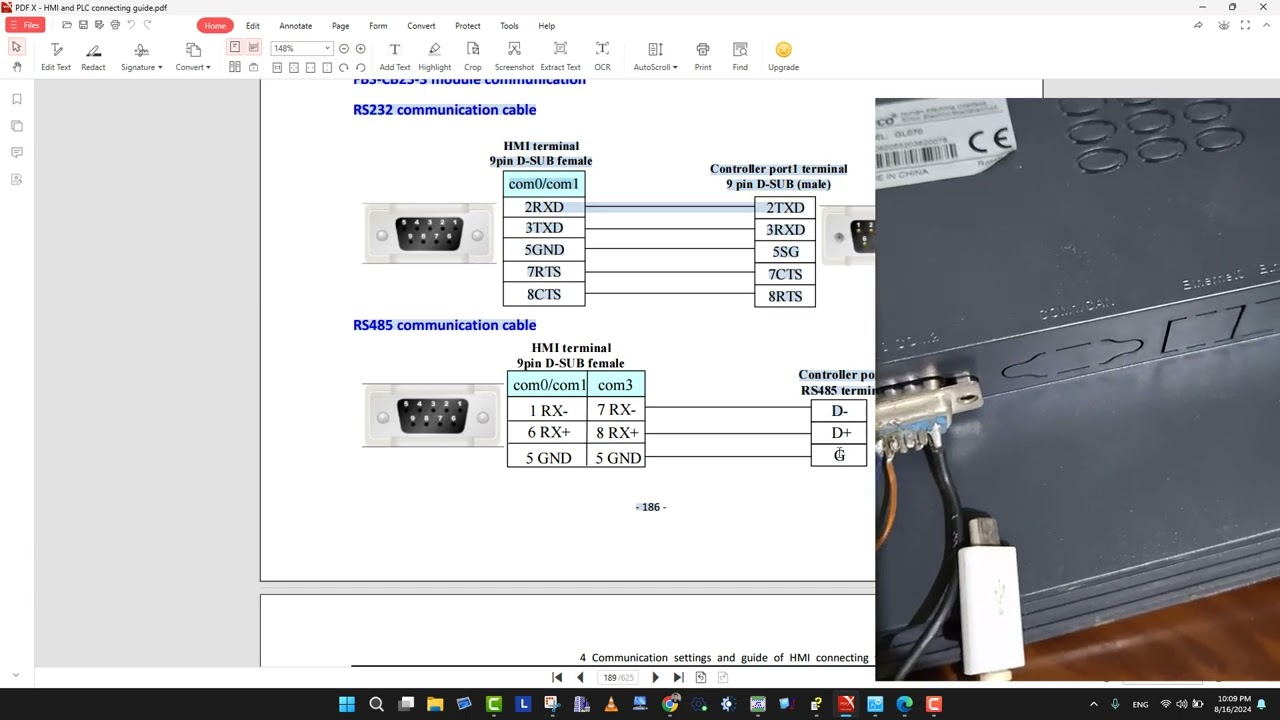Screen dimensions: 1280x720
Task: Choose the Crop tool
Action: 473,57
